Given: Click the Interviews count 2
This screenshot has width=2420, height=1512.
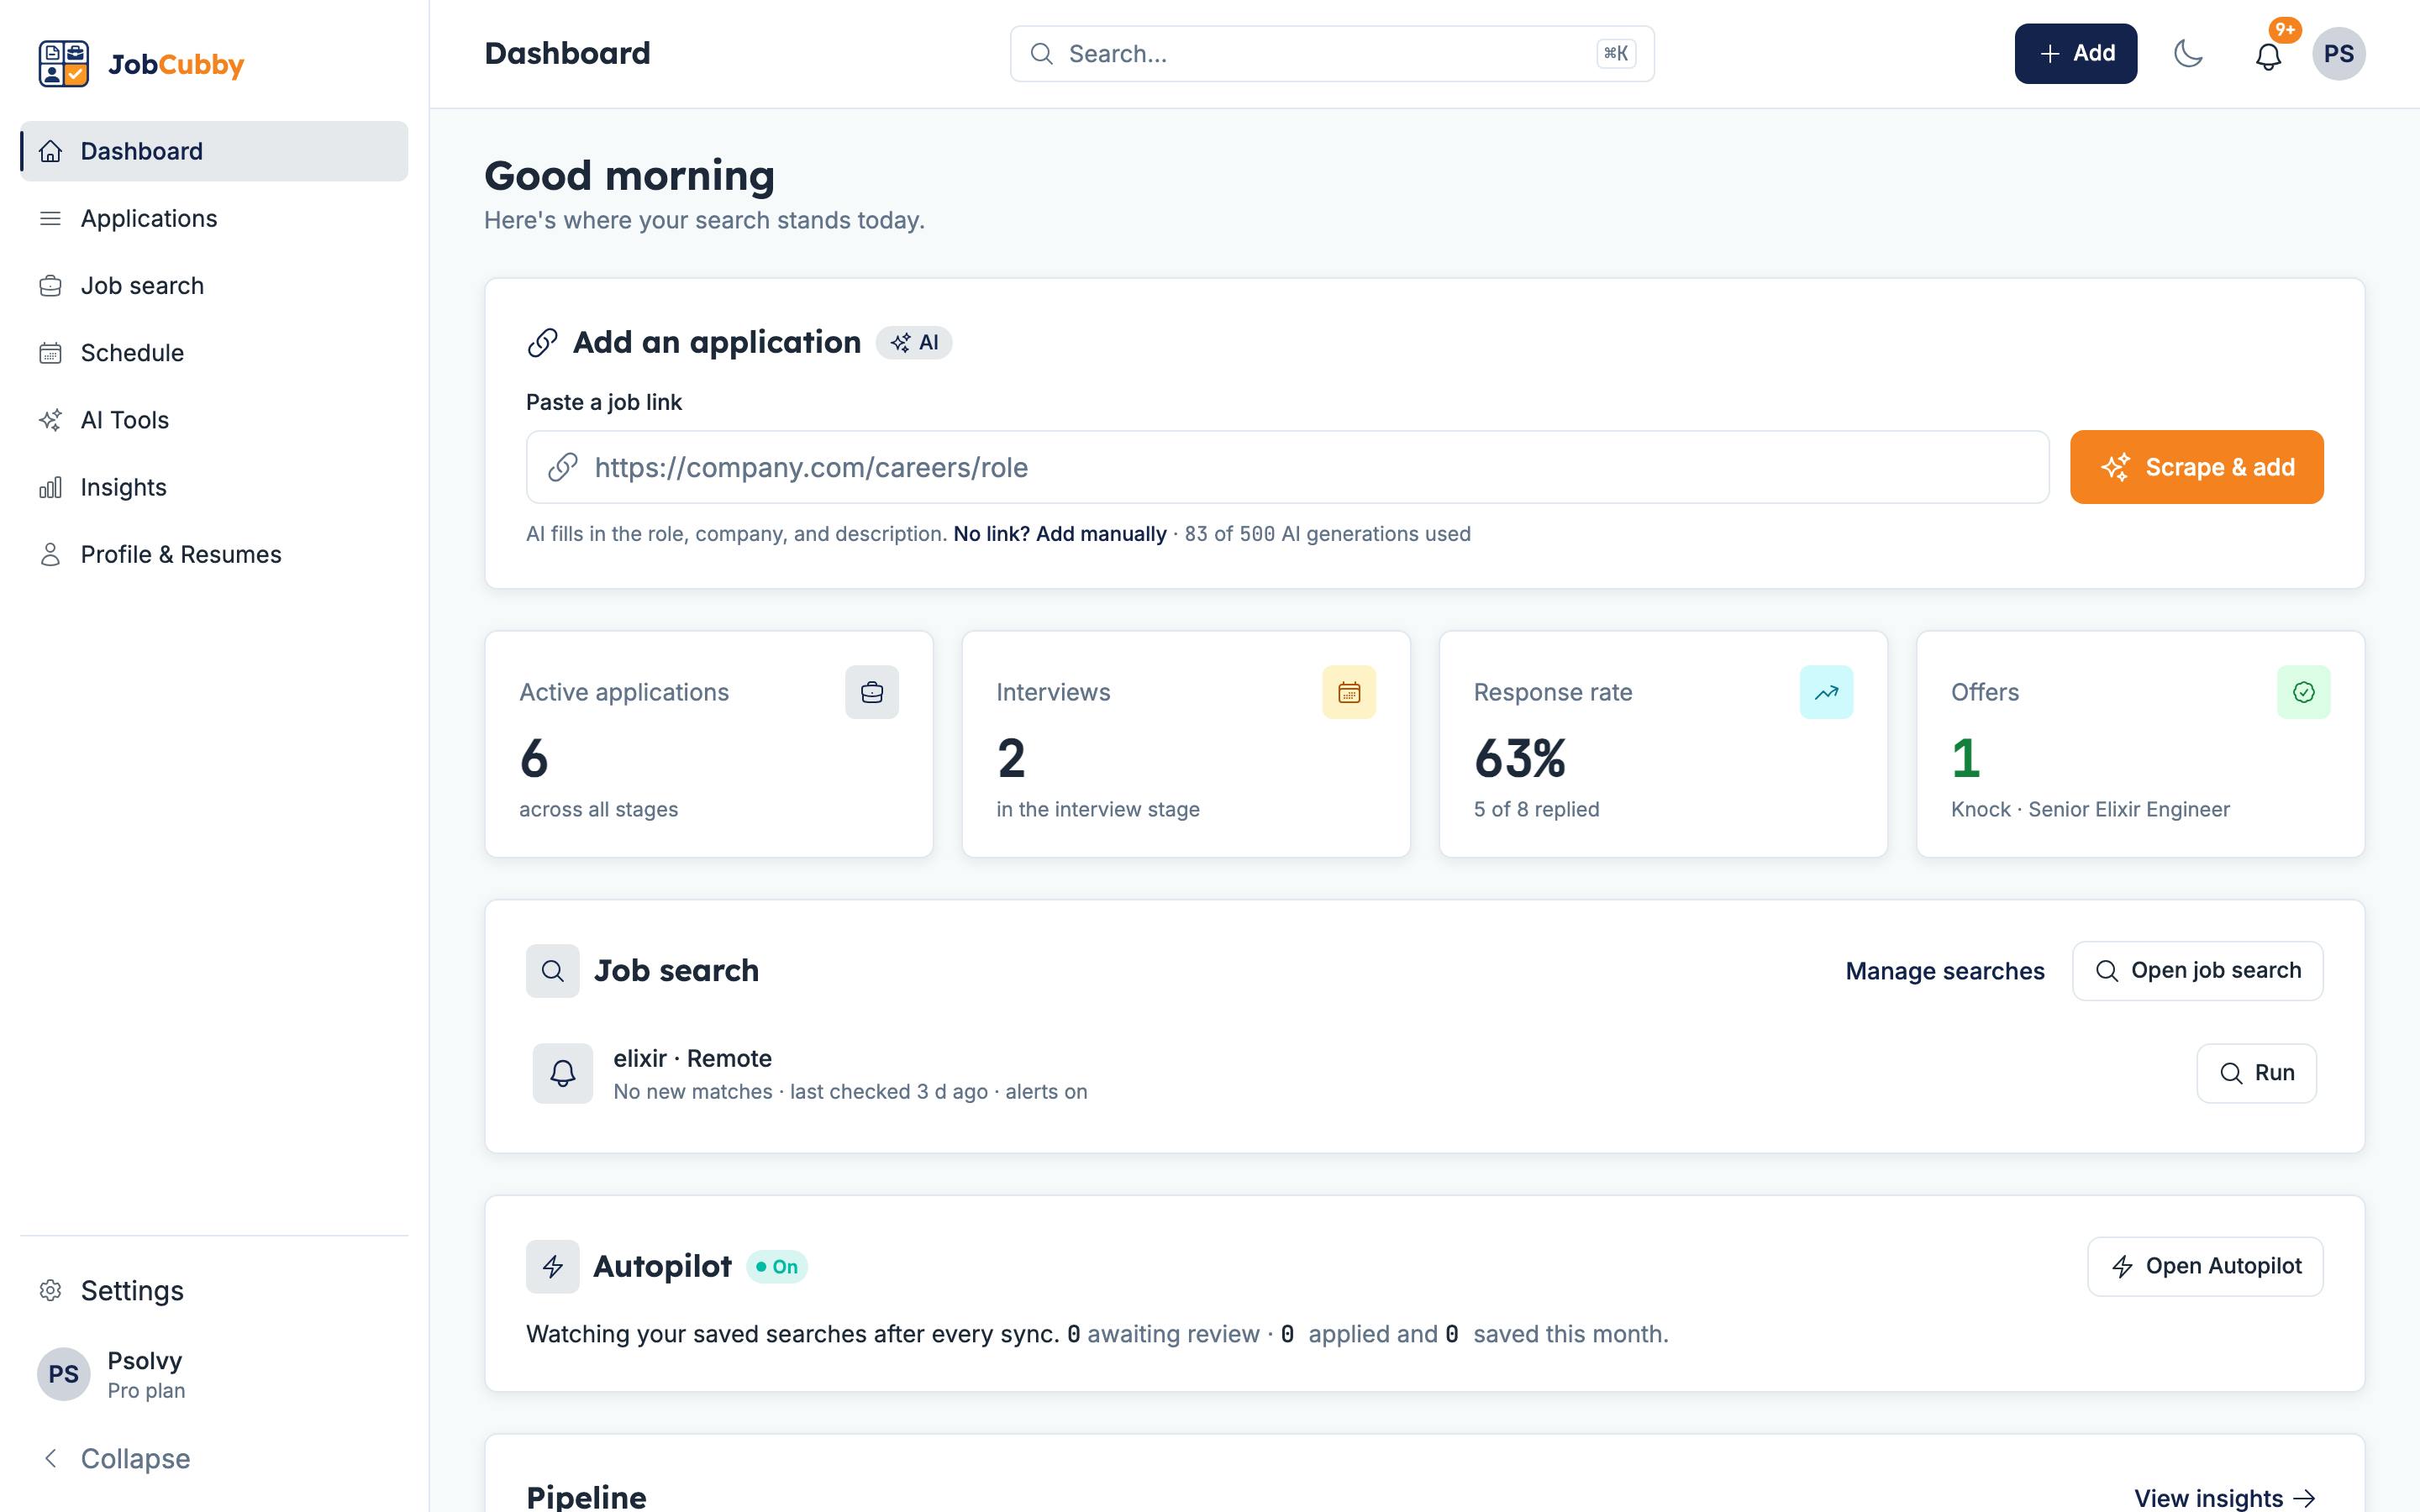Looking at the screenshot, I should [1011, 758].
